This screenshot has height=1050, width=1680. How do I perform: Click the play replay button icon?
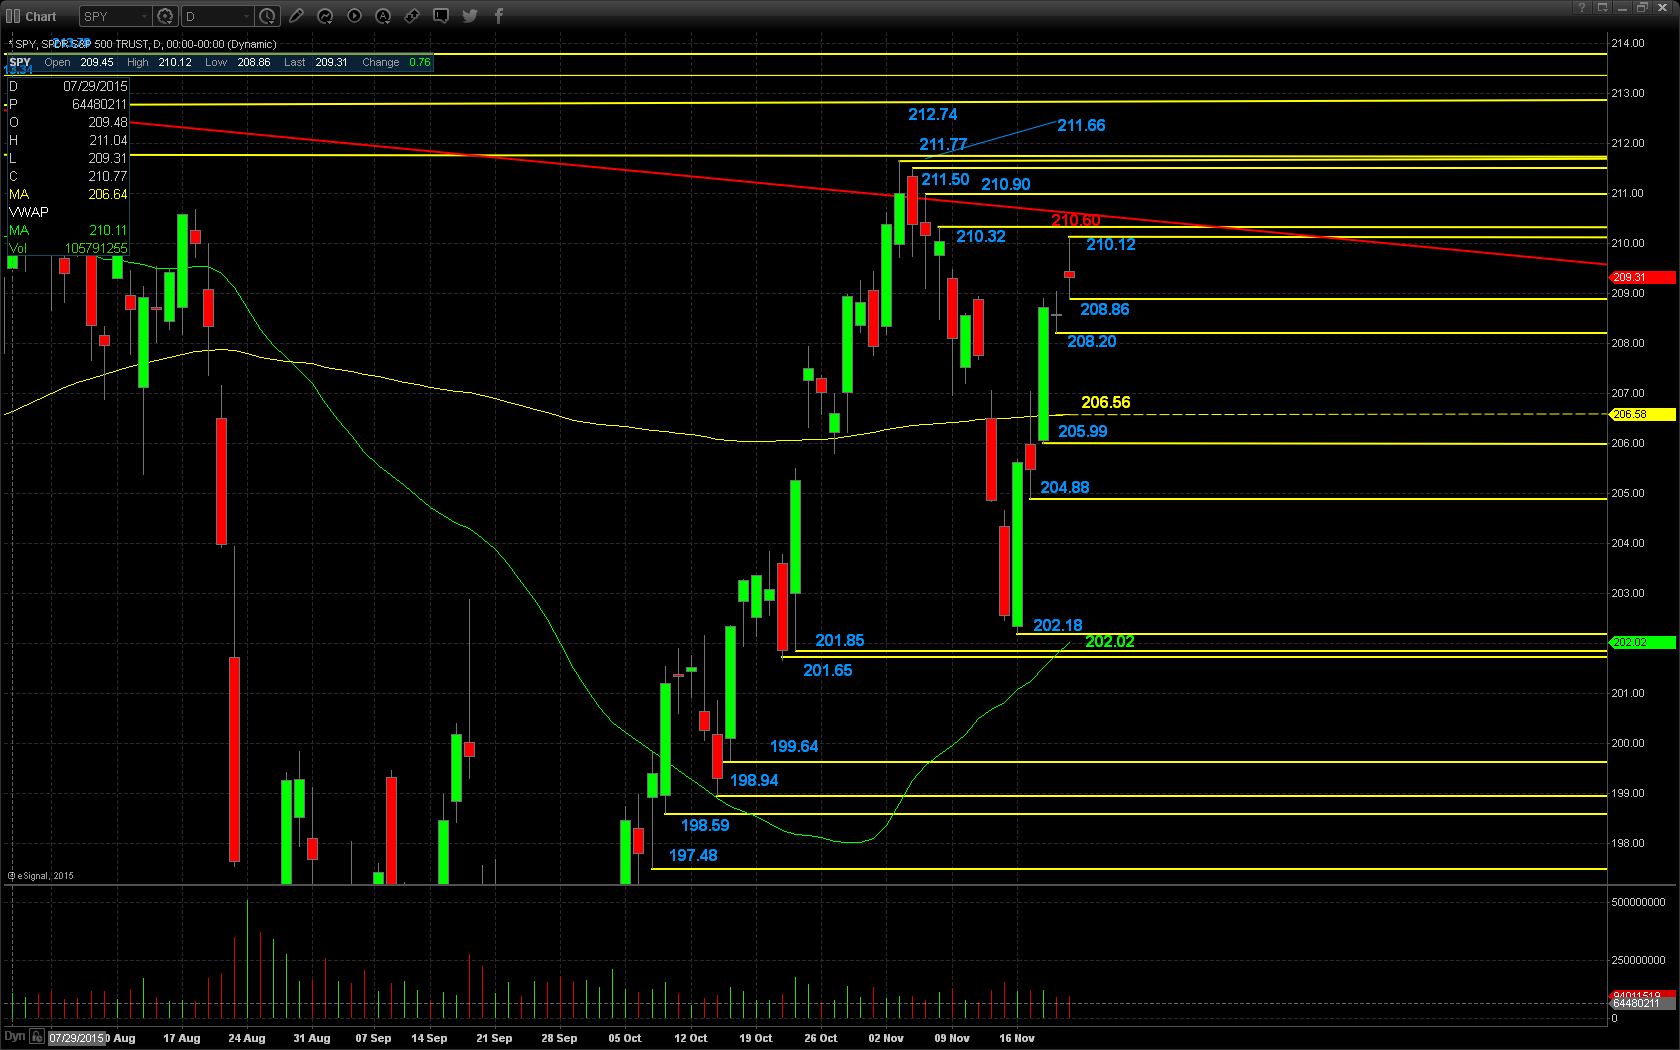pyautogui.click(x=354, y=16)
